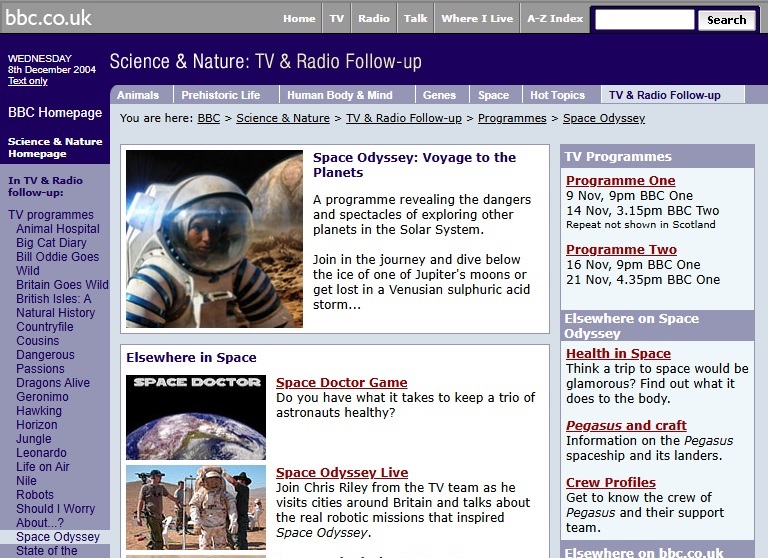Open Bill Oddie Goes Wild sidebar link
The image size is (768, 558).
point(57,264)
